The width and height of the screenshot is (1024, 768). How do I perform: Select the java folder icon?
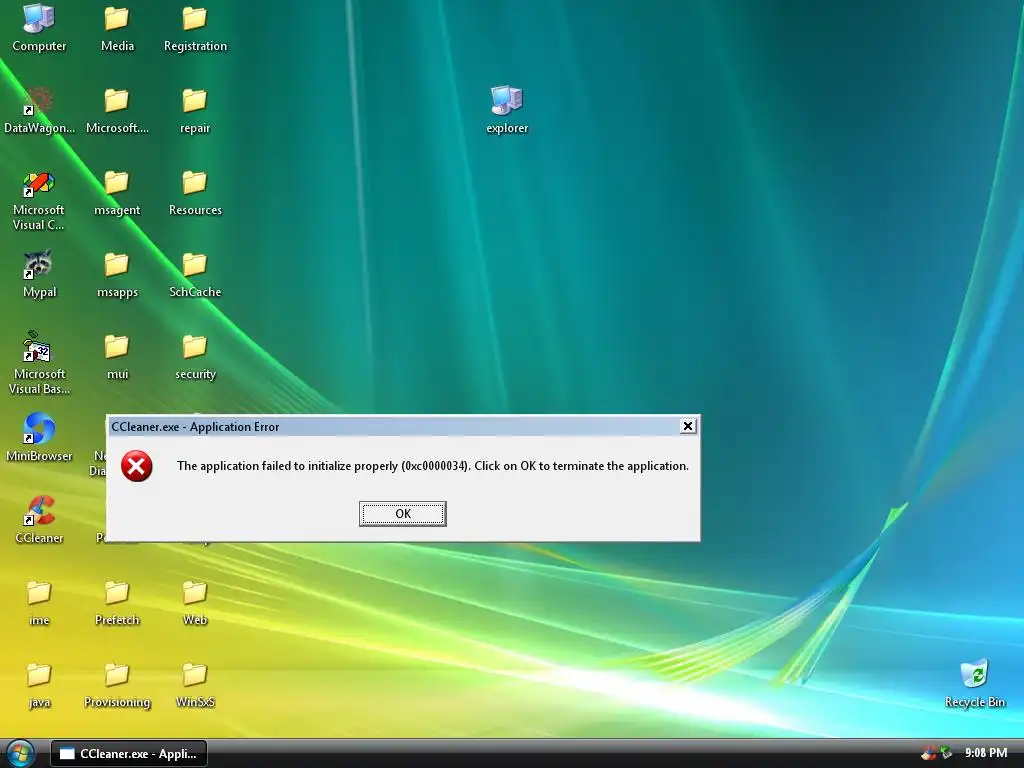coord(39,685)
